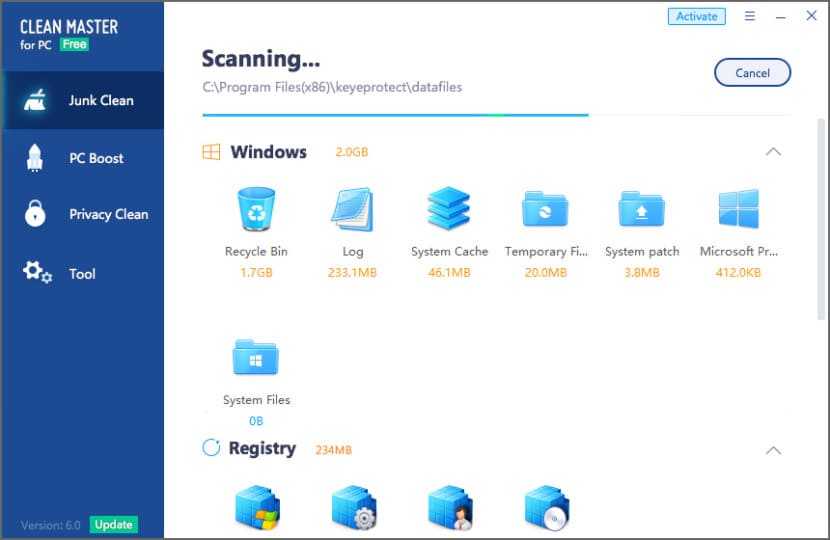Click the Windows section logo icon
The image size is (830, 540).
(x=211, y=152)
